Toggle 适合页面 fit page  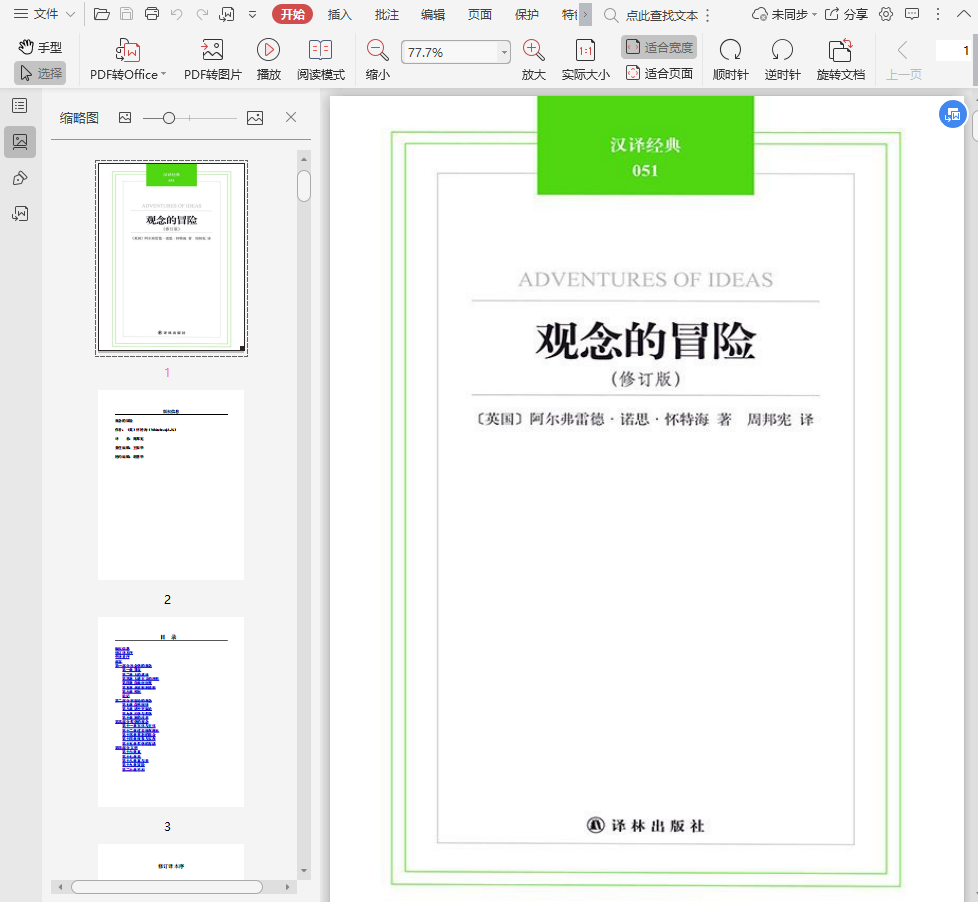(x=659, y=74)
